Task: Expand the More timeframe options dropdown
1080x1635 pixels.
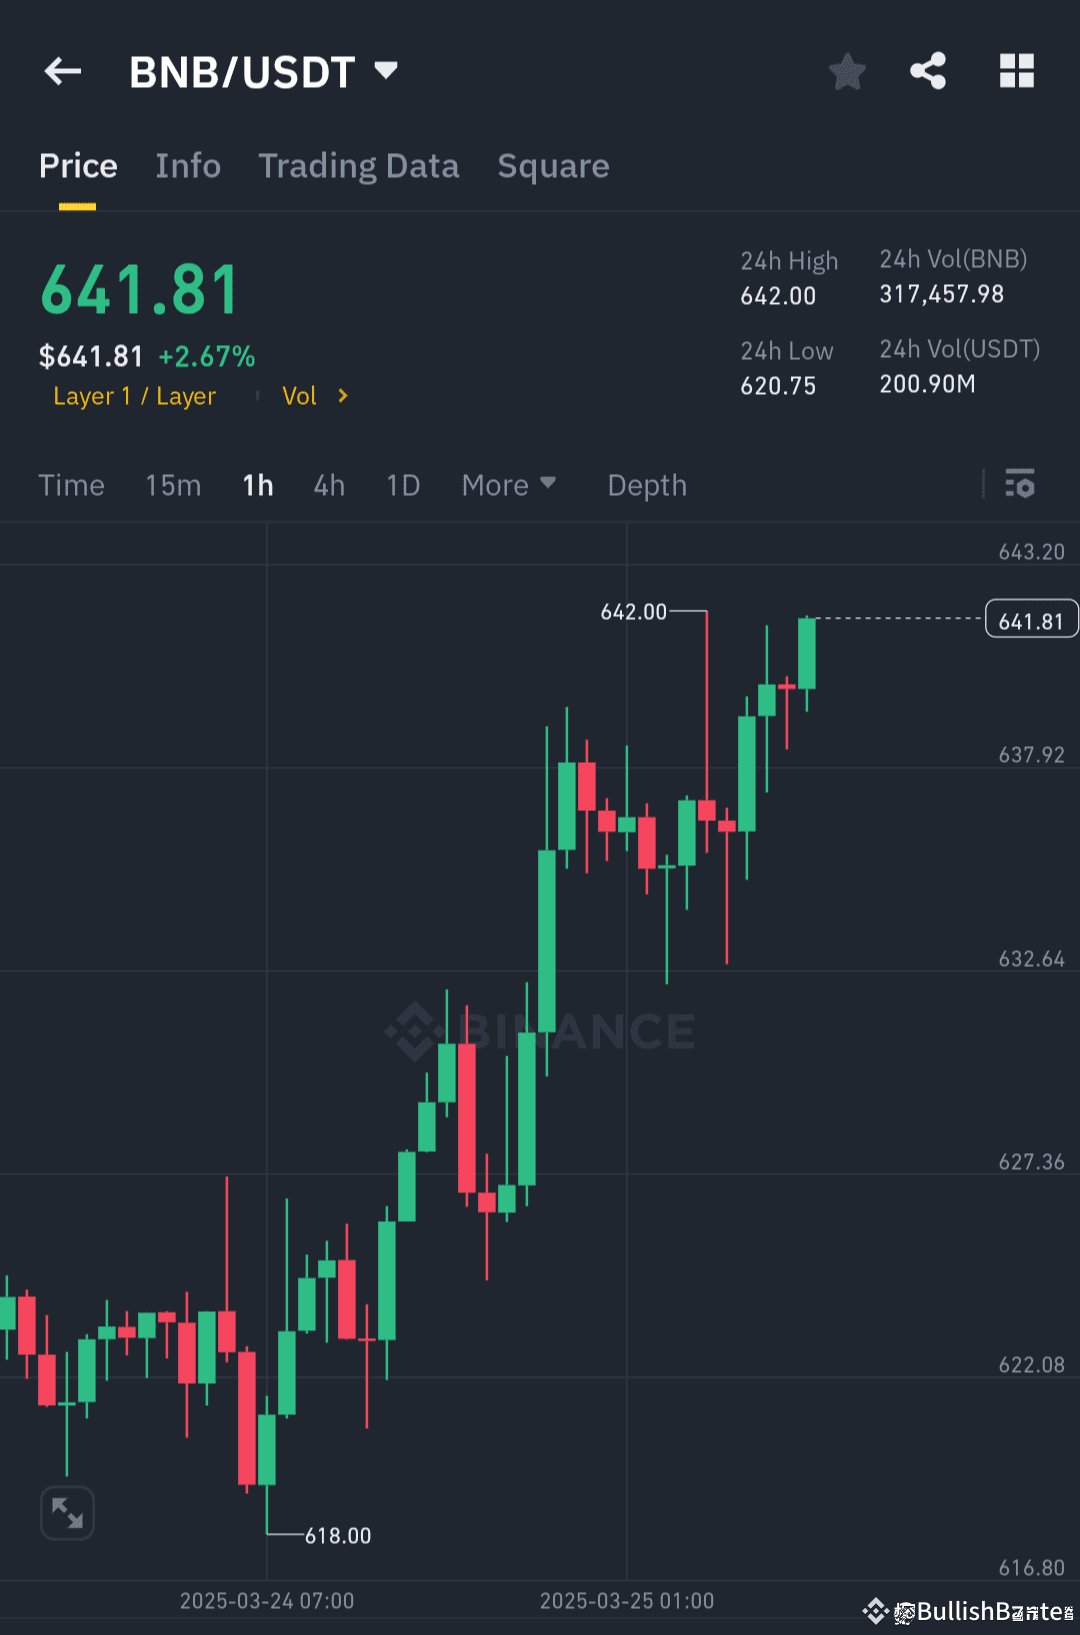Action: tap(509, 485)
